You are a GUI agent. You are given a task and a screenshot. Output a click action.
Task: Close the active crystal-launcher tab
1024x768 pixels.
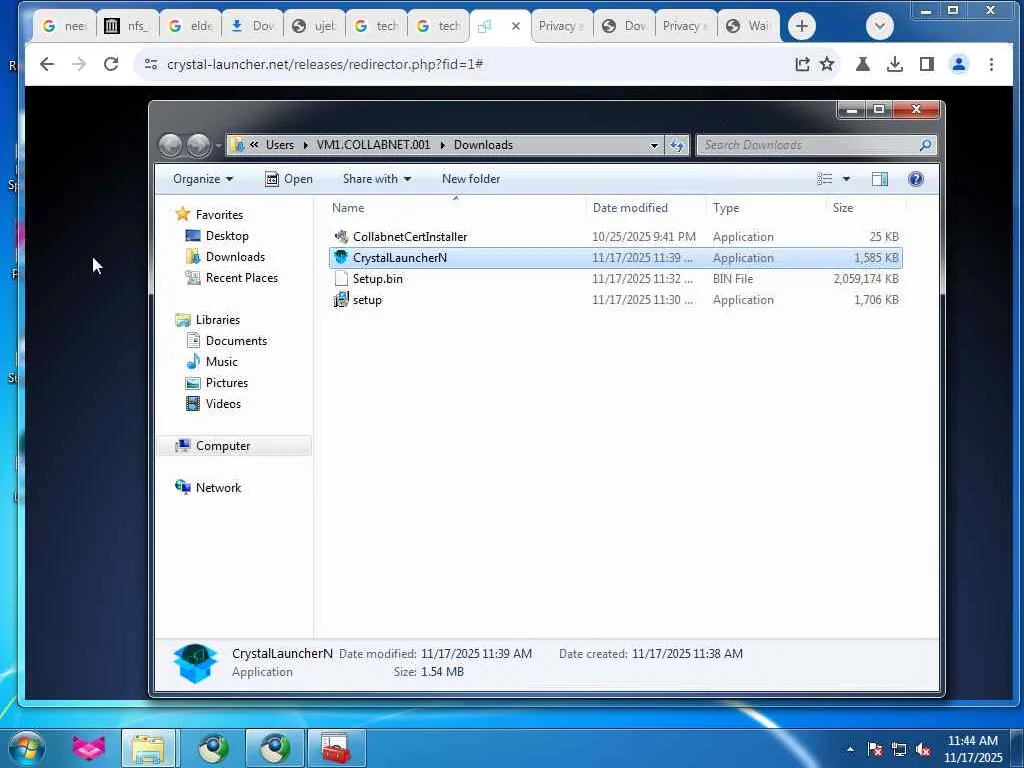(x=516, y=26)
